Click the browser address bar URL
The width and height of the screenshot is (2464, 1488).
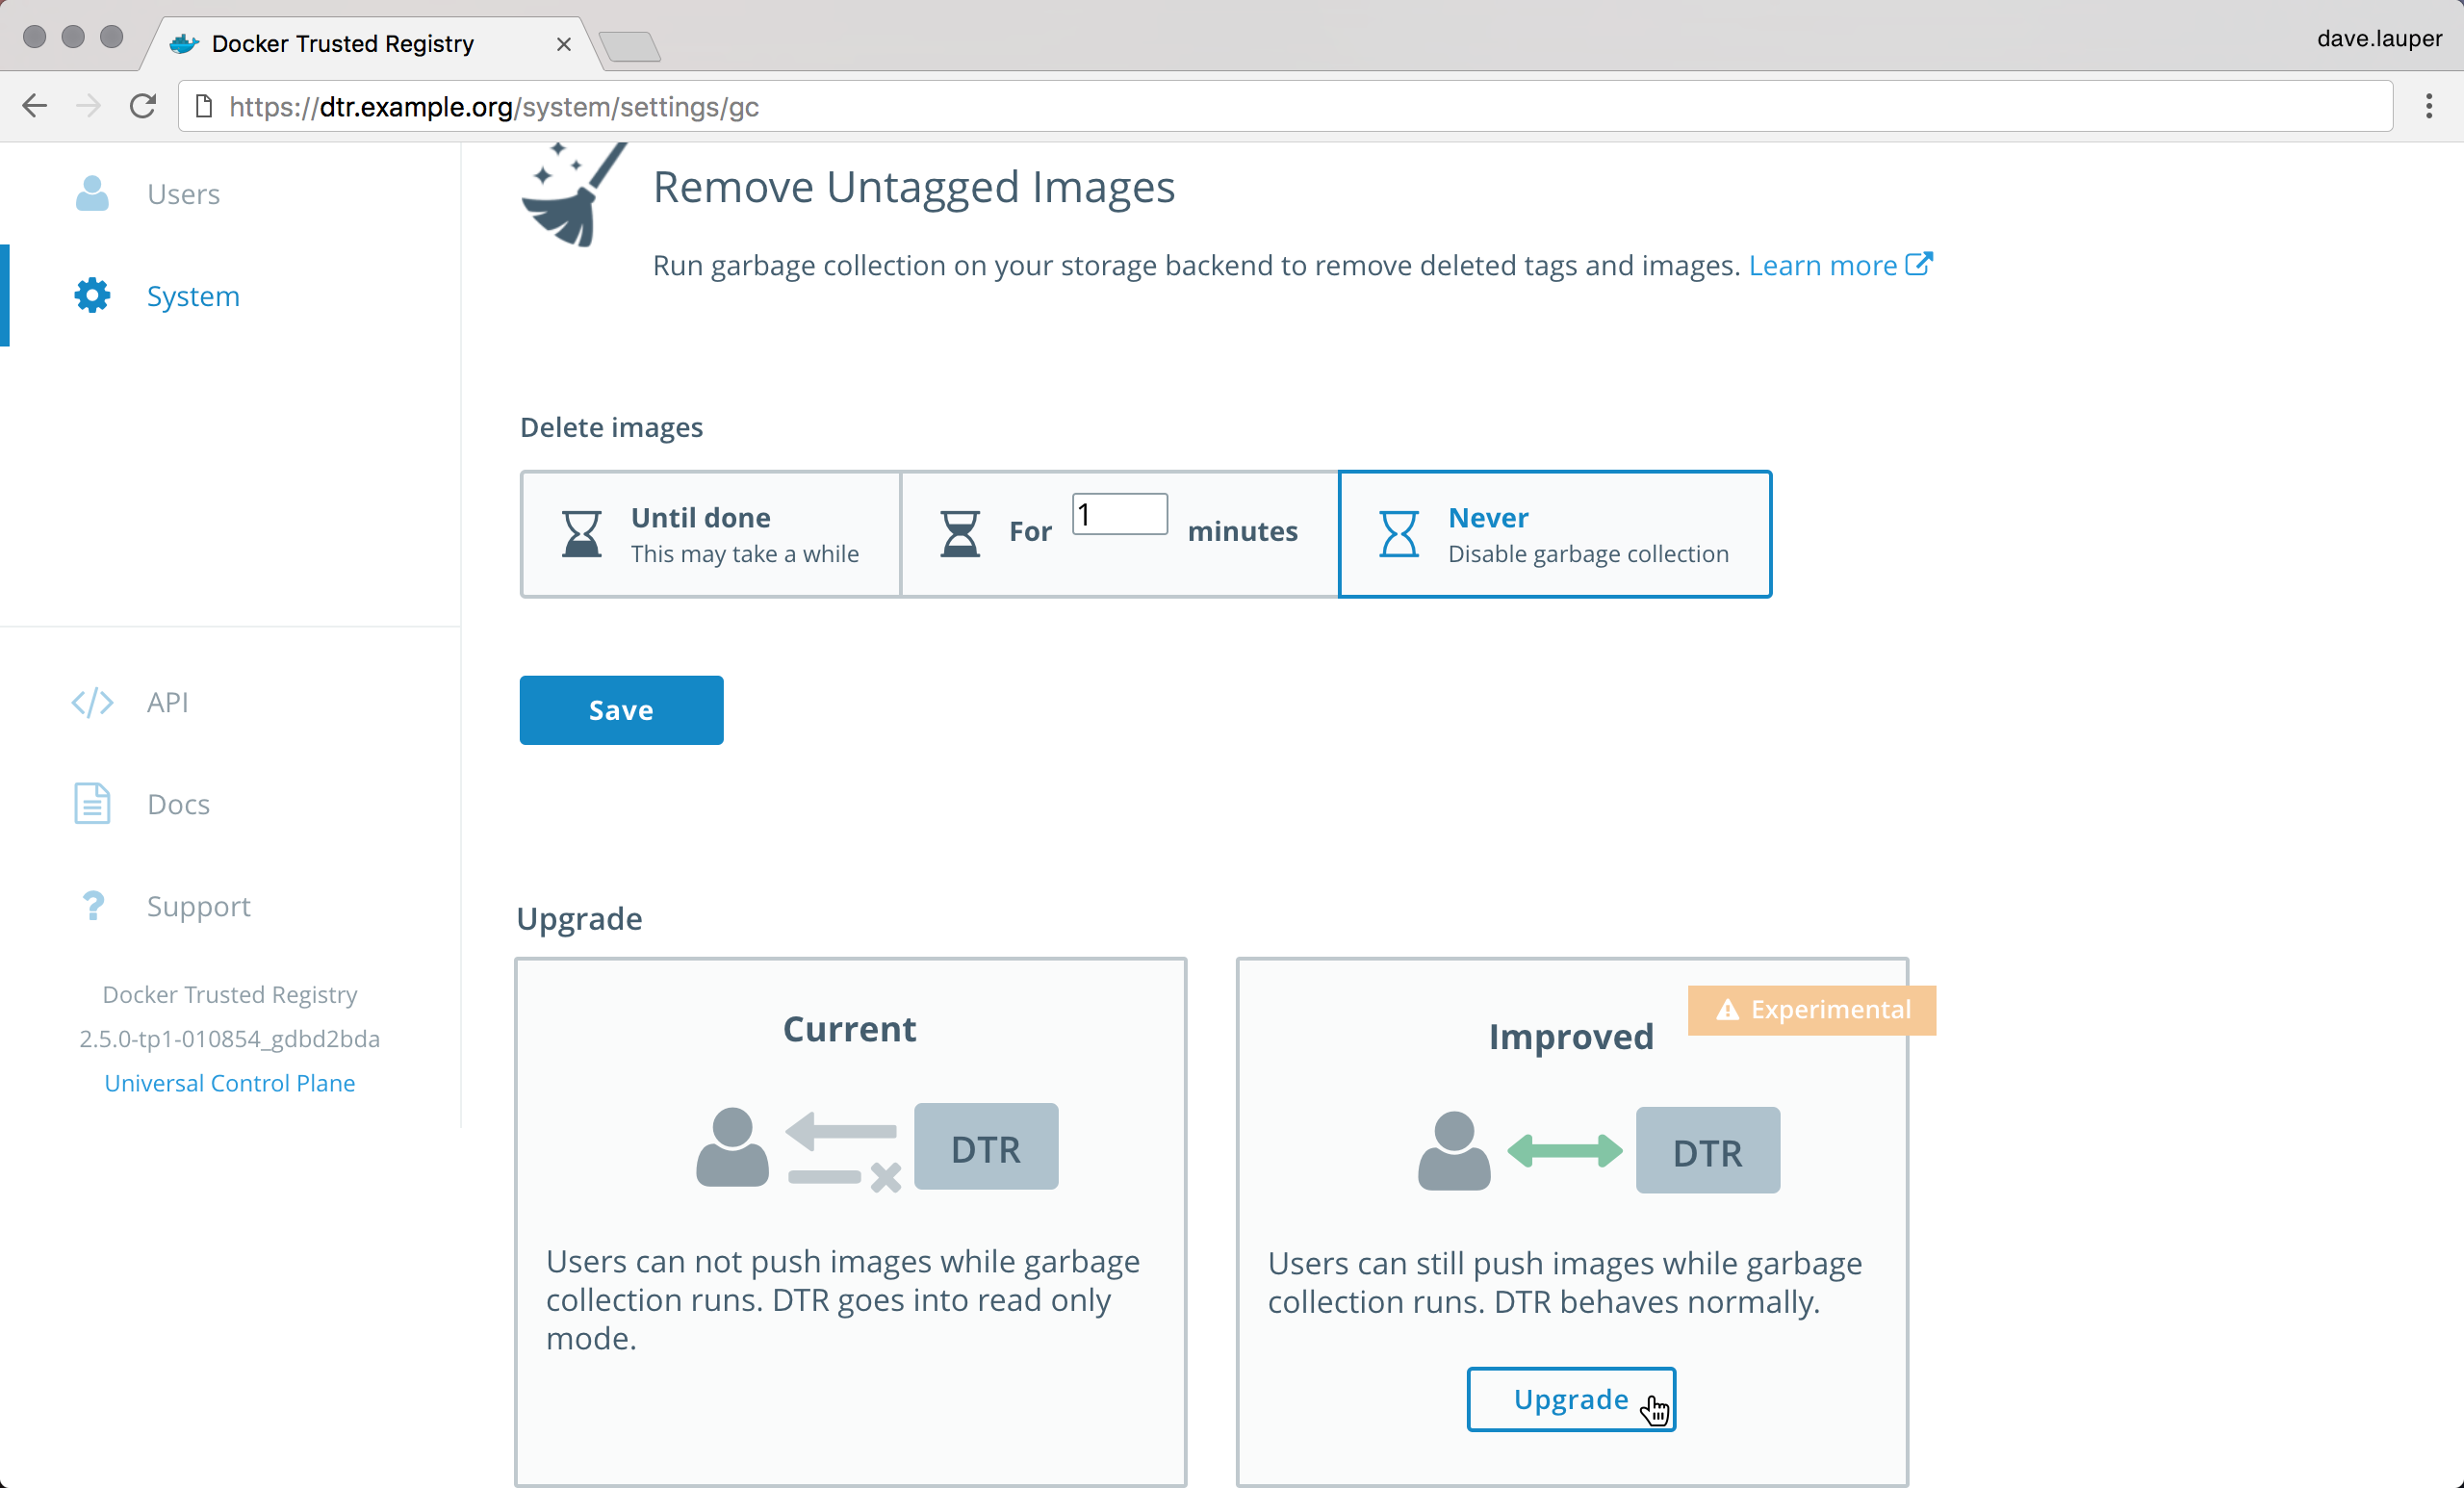[494, 107]
